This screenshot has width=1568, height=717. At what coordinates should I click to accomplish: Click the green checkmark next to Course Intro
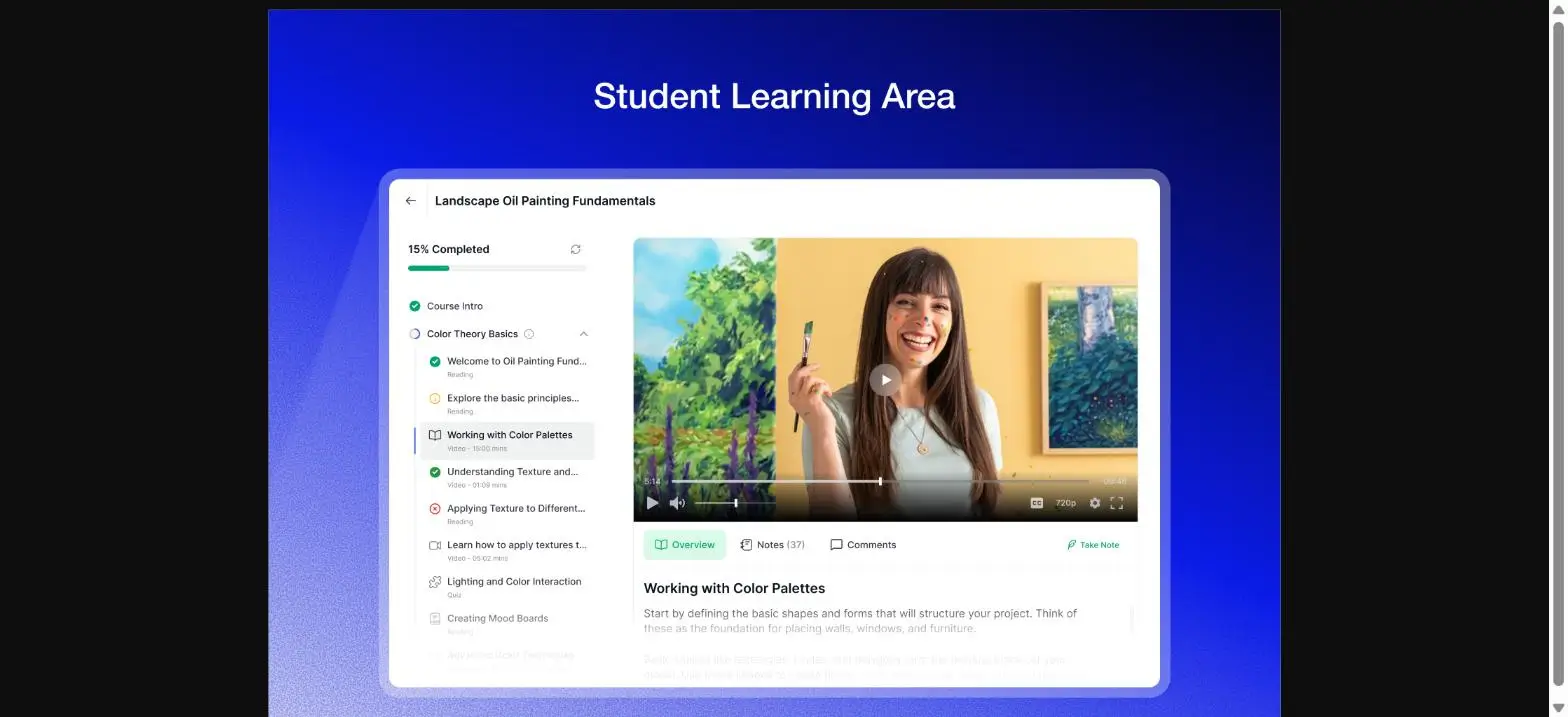415,306
